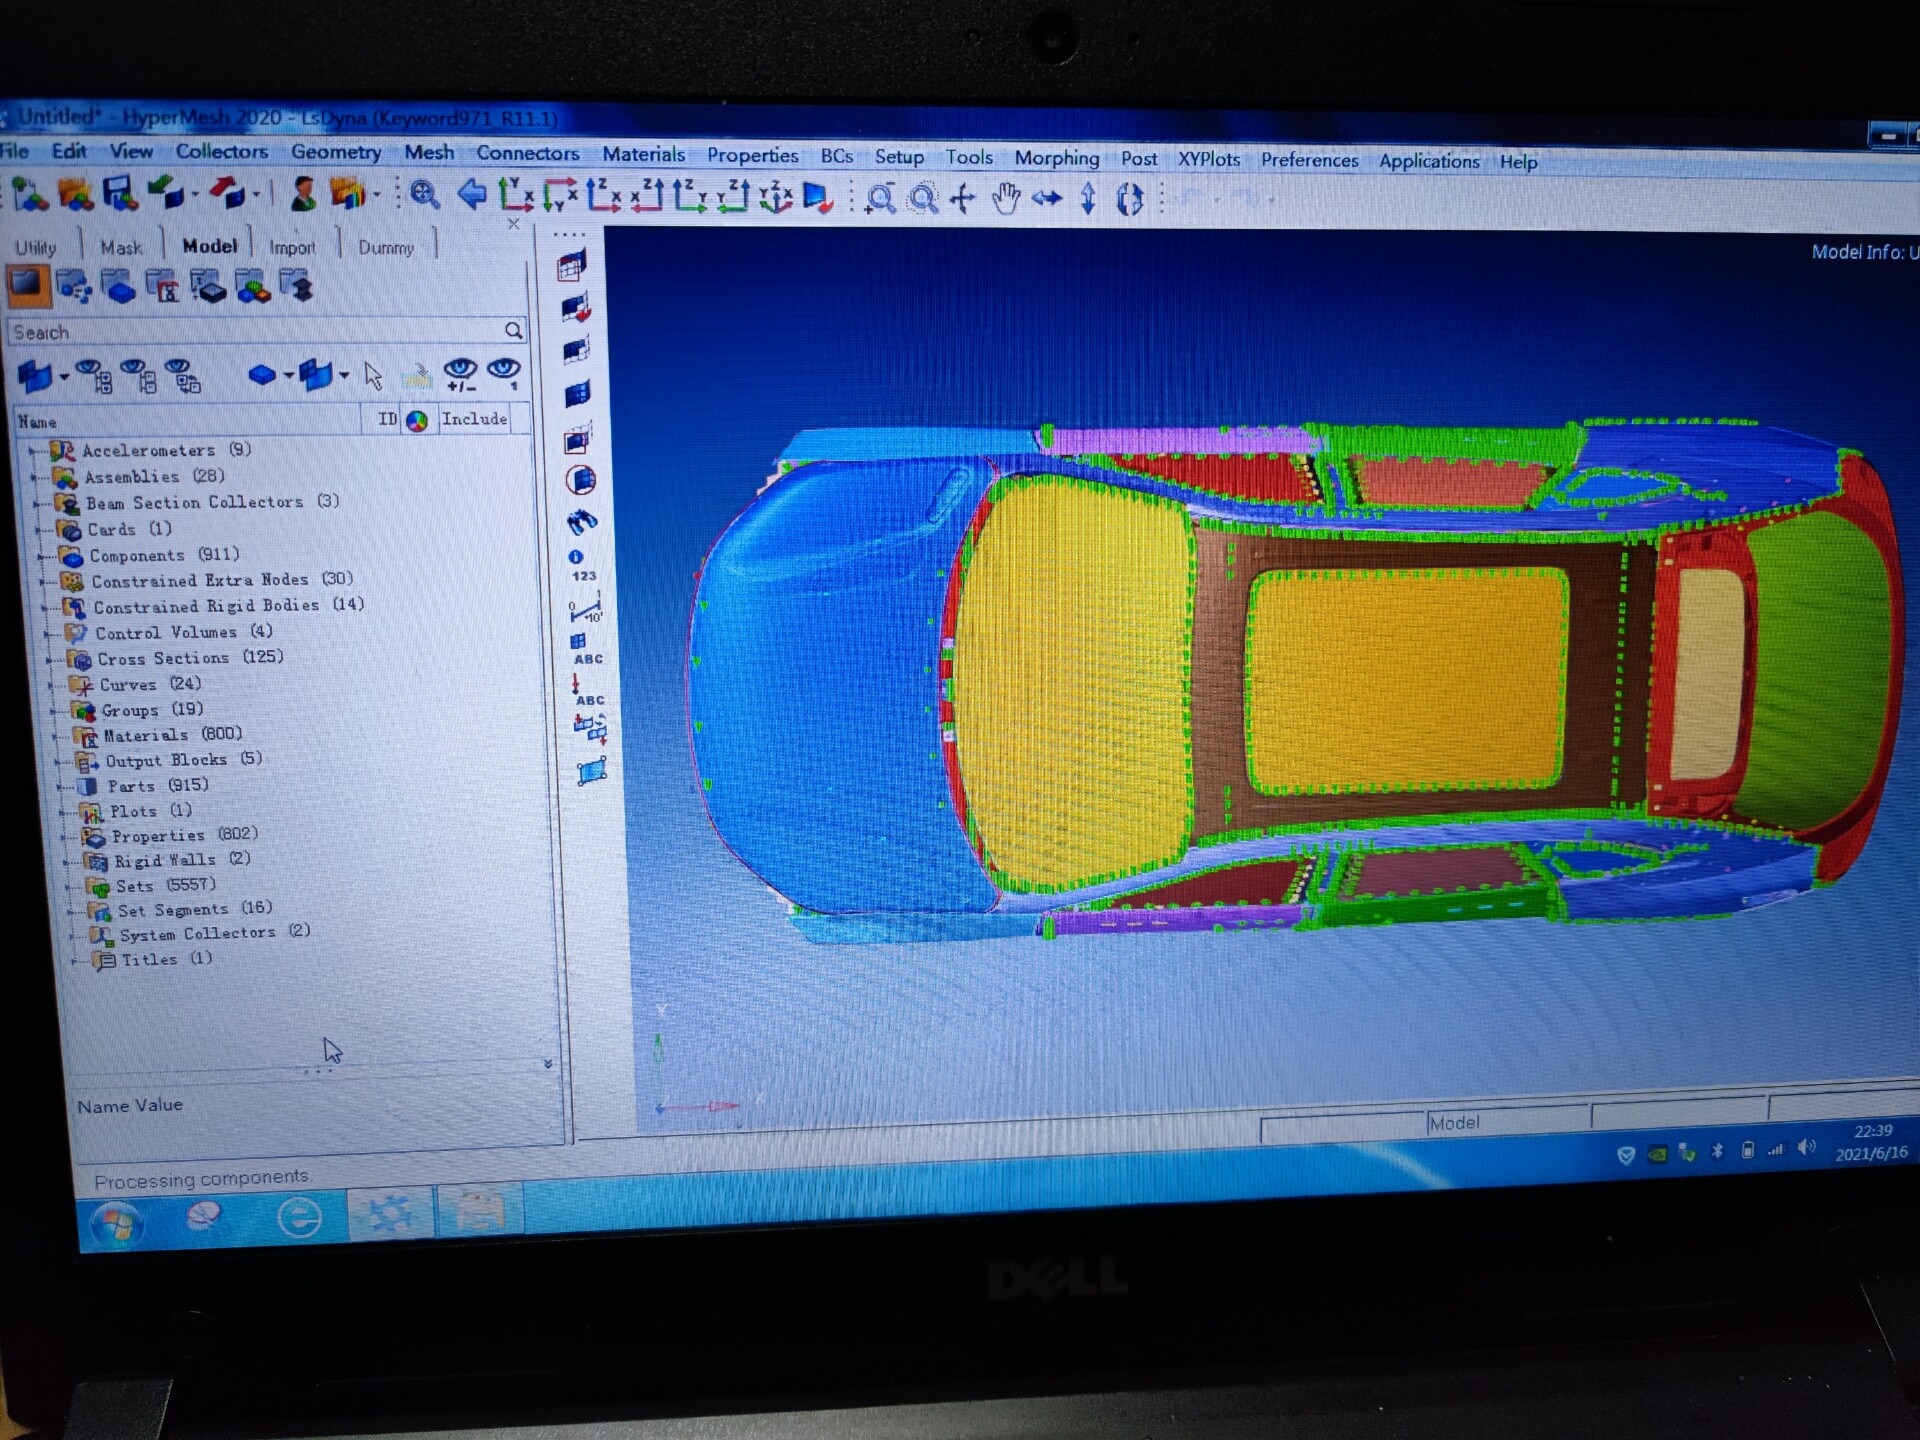Click the numbers 123 display icon
This screenshot has height=1440, width=1920.
pos(581,565)
